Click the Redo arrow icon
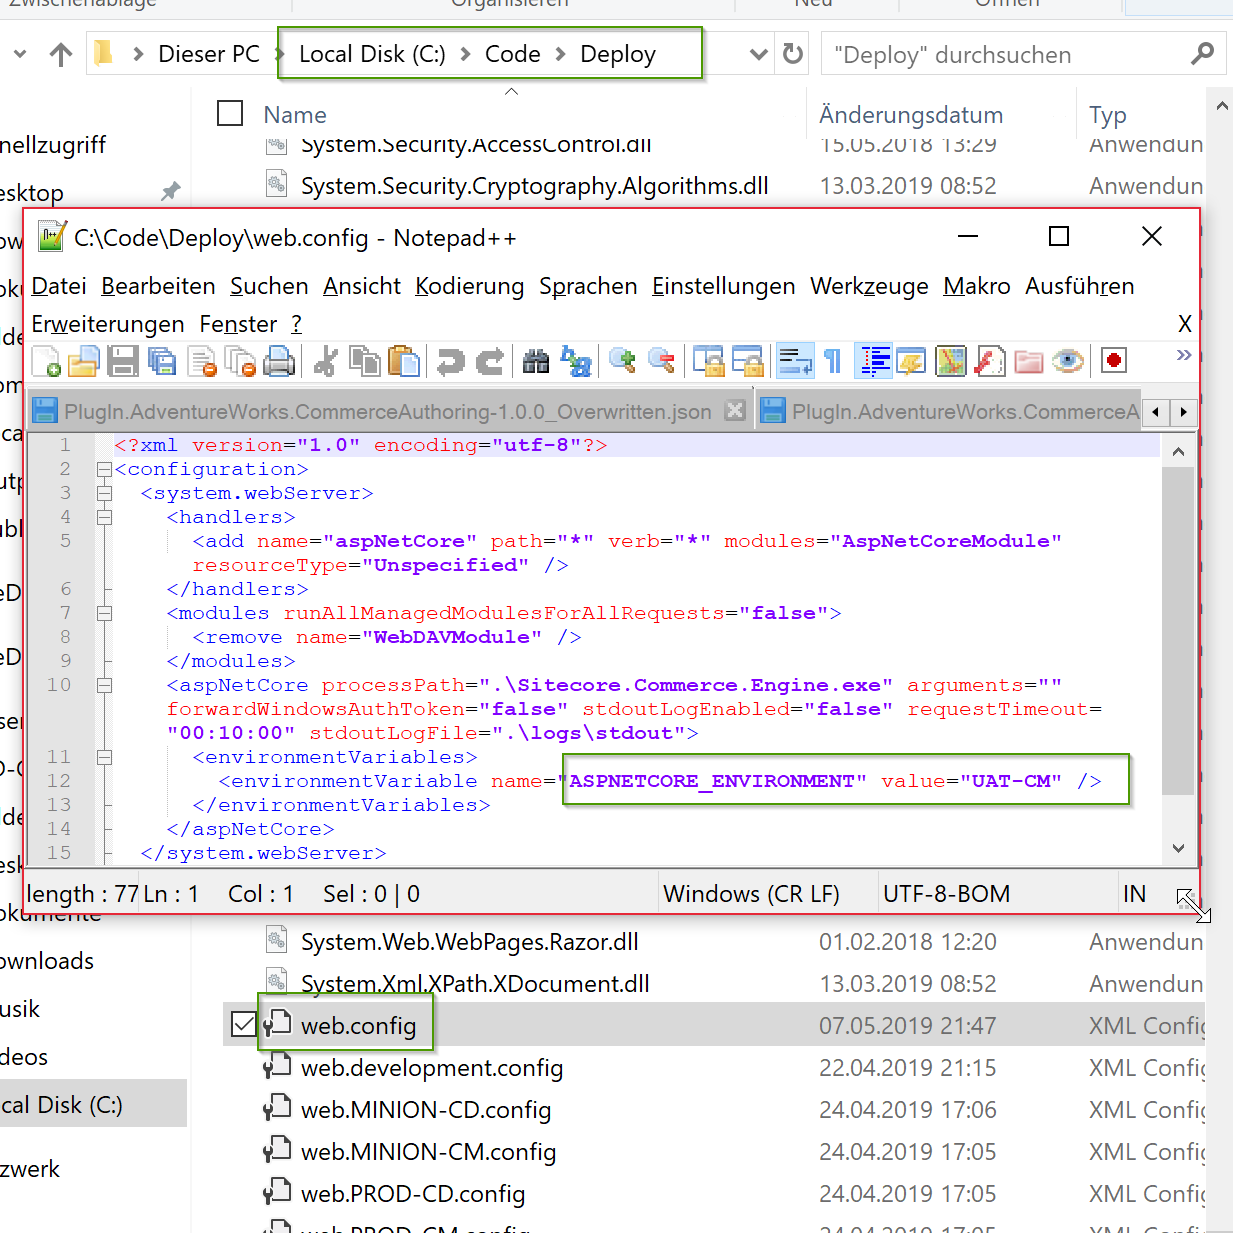 490,360
